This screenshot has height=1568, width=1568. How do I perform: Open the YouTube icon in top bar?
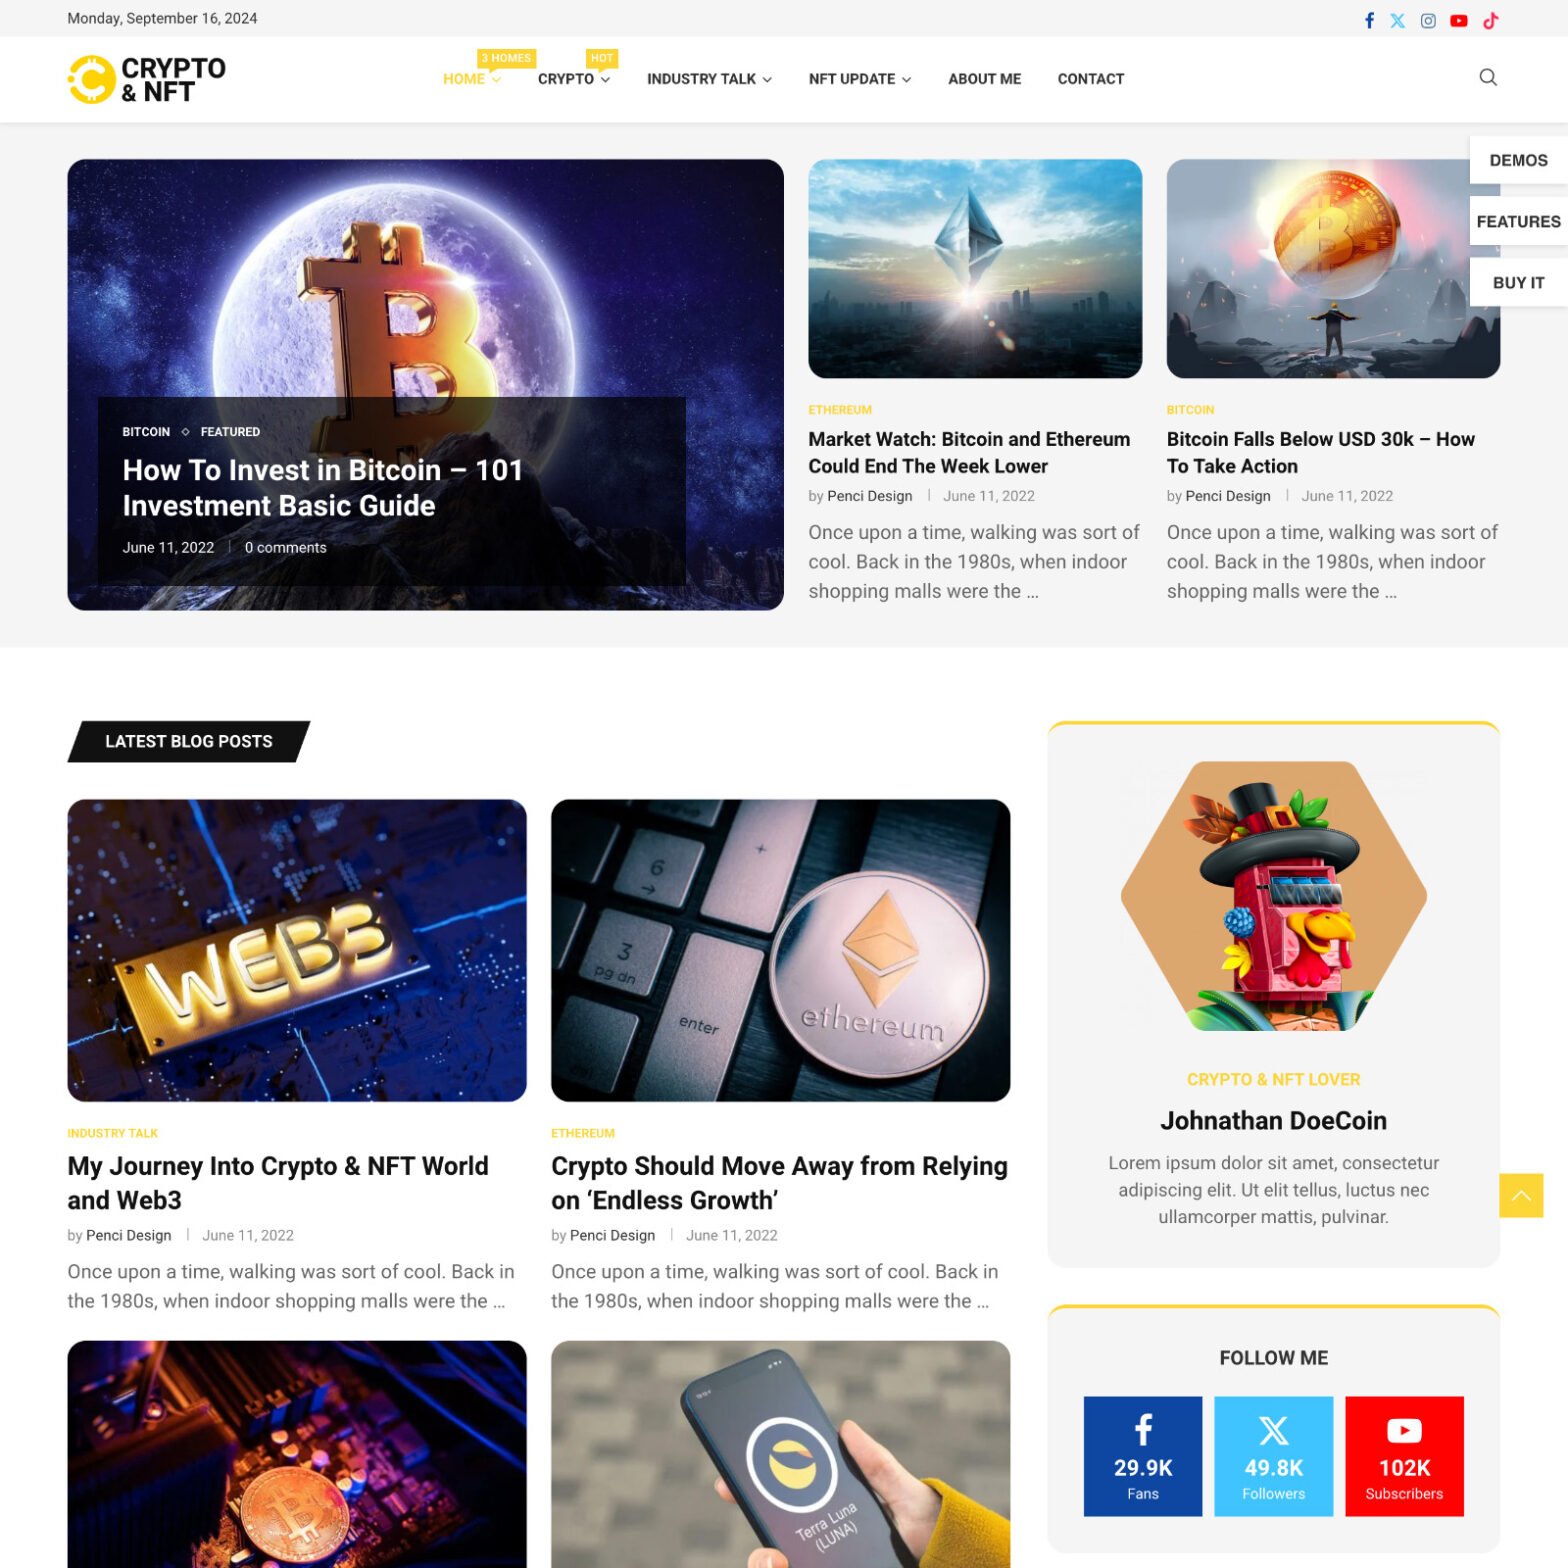1459,20
